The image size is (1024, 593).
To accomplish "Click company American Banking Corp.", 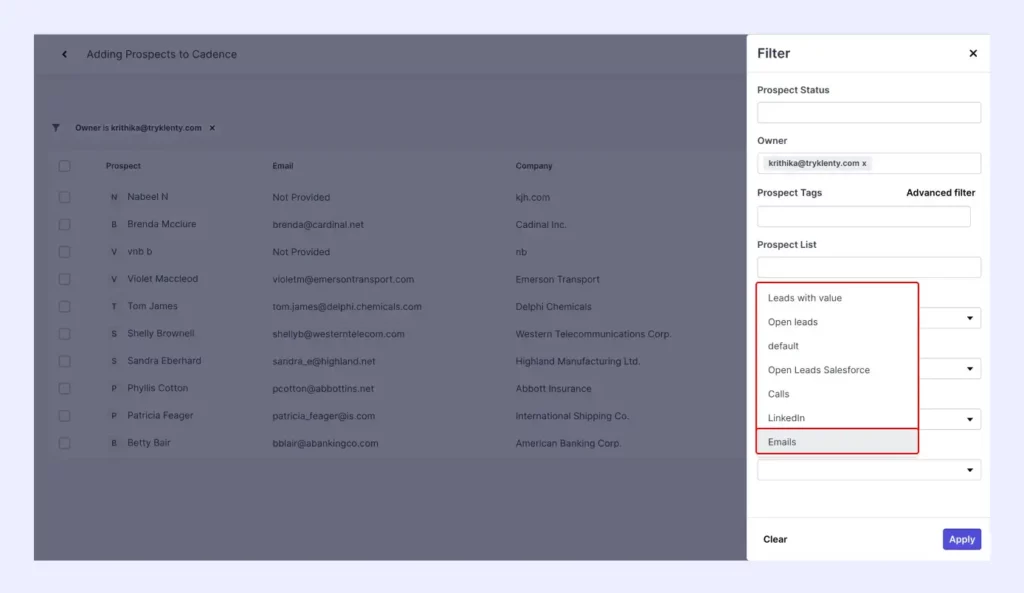I will pyautogui.click(x=568, y=443).
